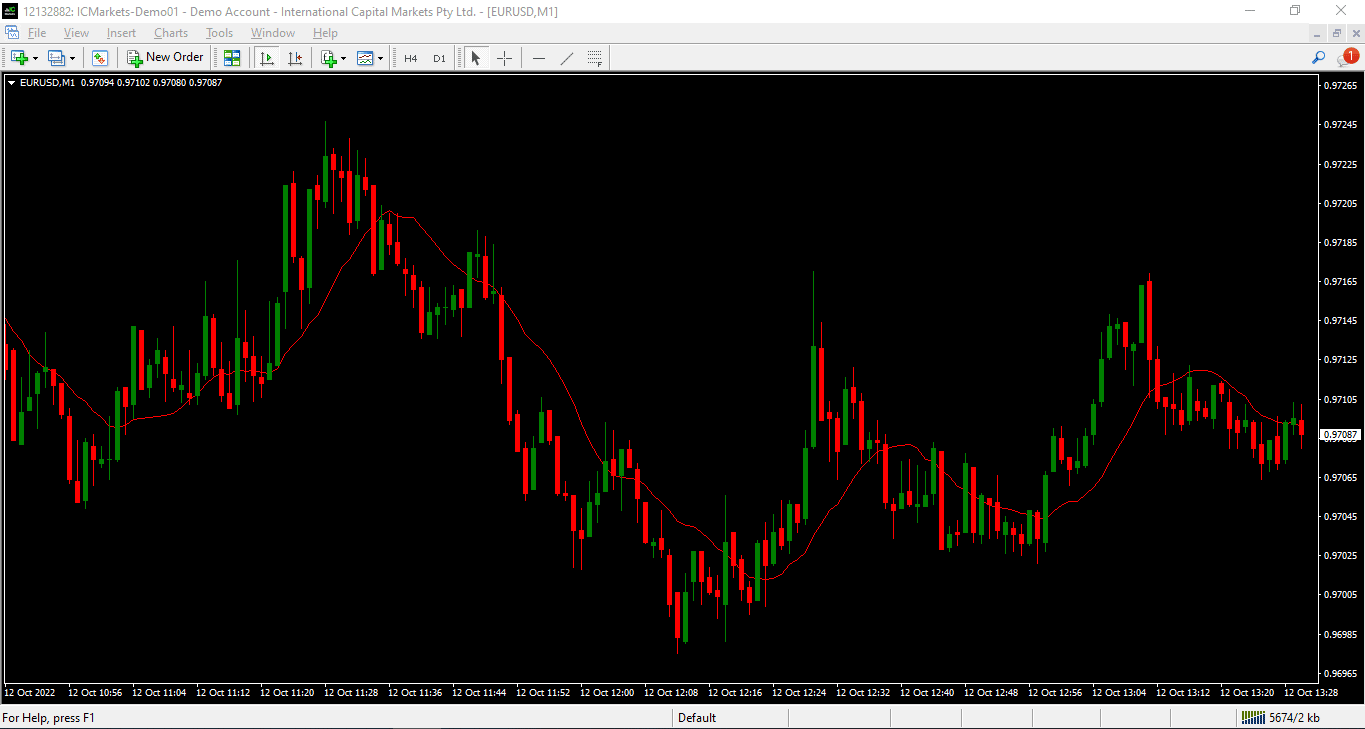Open the Charts menu
This screenshot has height=729, width=1365.
pyautogui.click(x=171, y=33)
